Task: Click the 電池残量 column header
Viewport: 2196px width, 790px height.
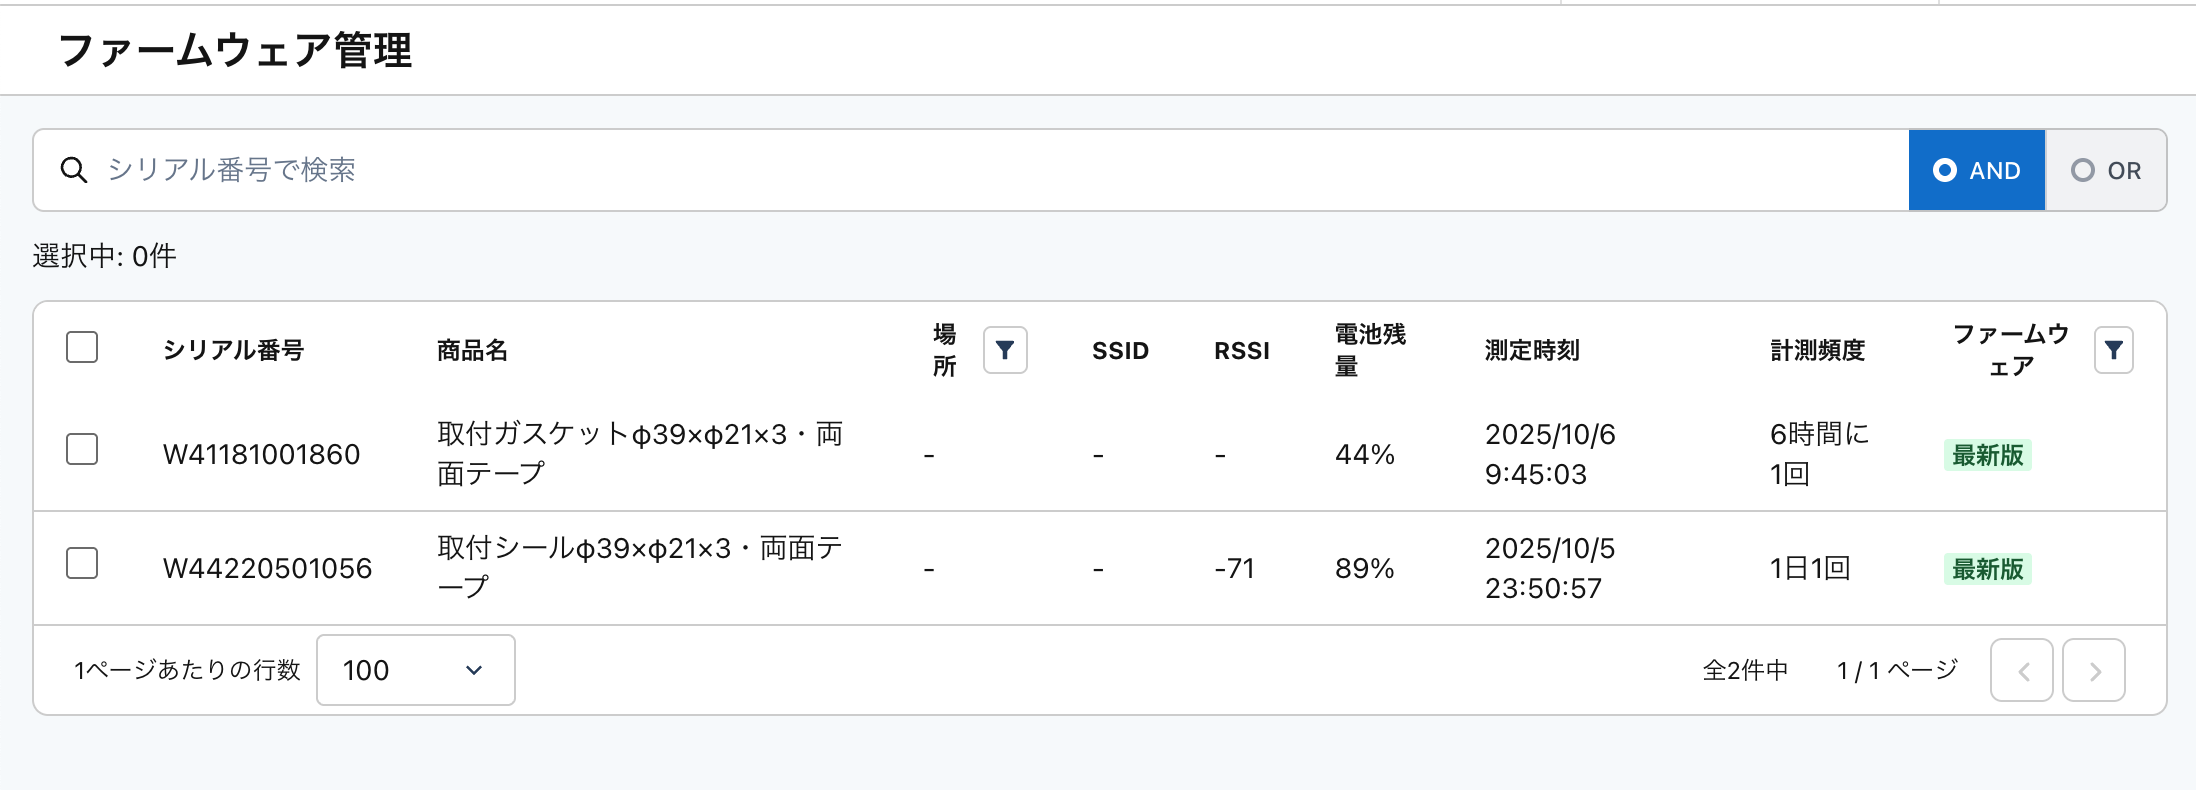Action: click(x=1370, y=350)
